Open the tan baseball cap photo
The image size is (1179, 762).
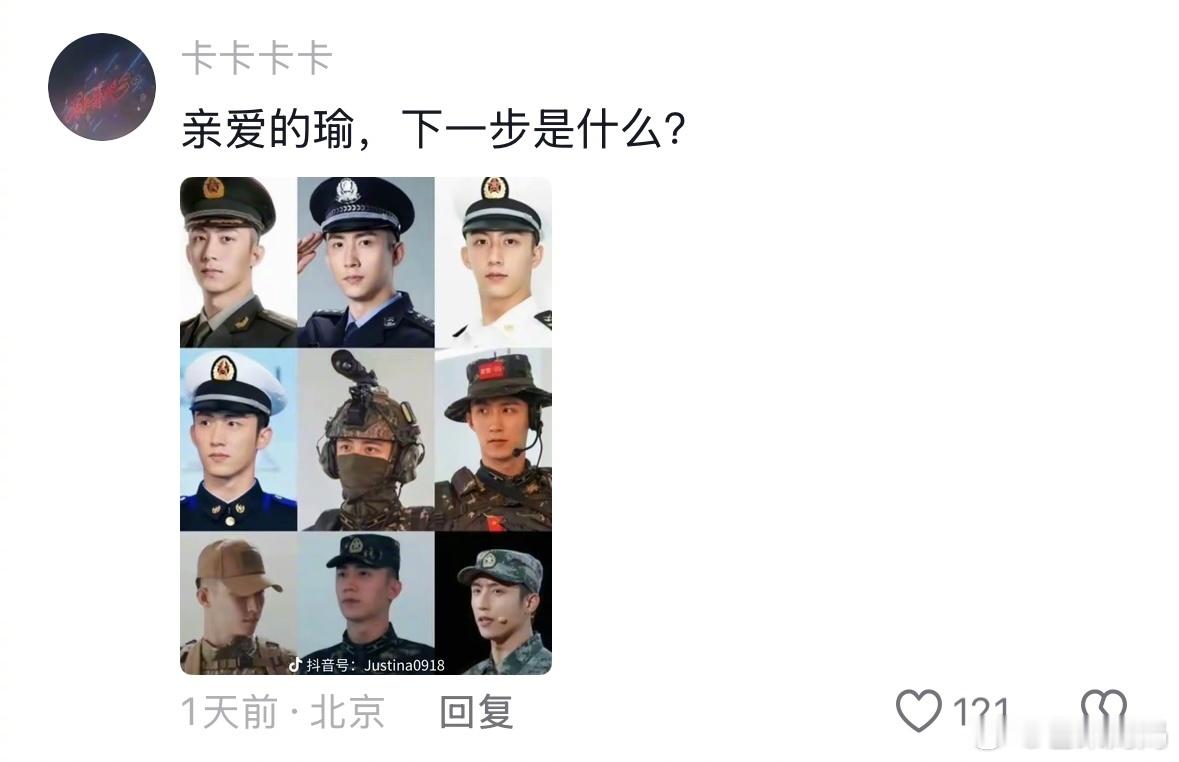point(238,603)
